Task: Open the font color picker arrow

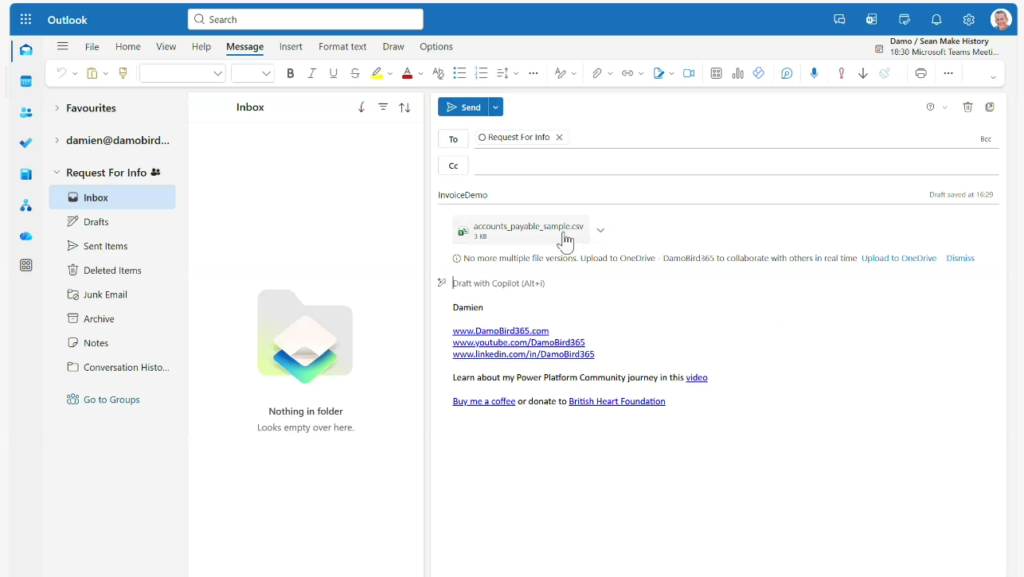Action: pos(420,73)
